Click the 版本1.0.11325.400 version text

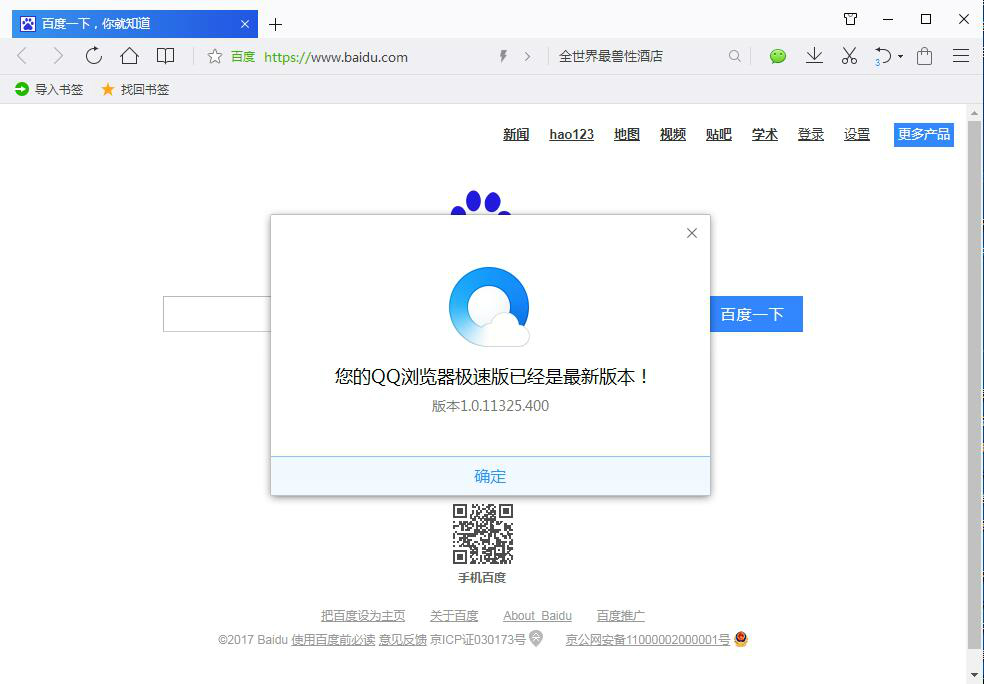[490, 406]
